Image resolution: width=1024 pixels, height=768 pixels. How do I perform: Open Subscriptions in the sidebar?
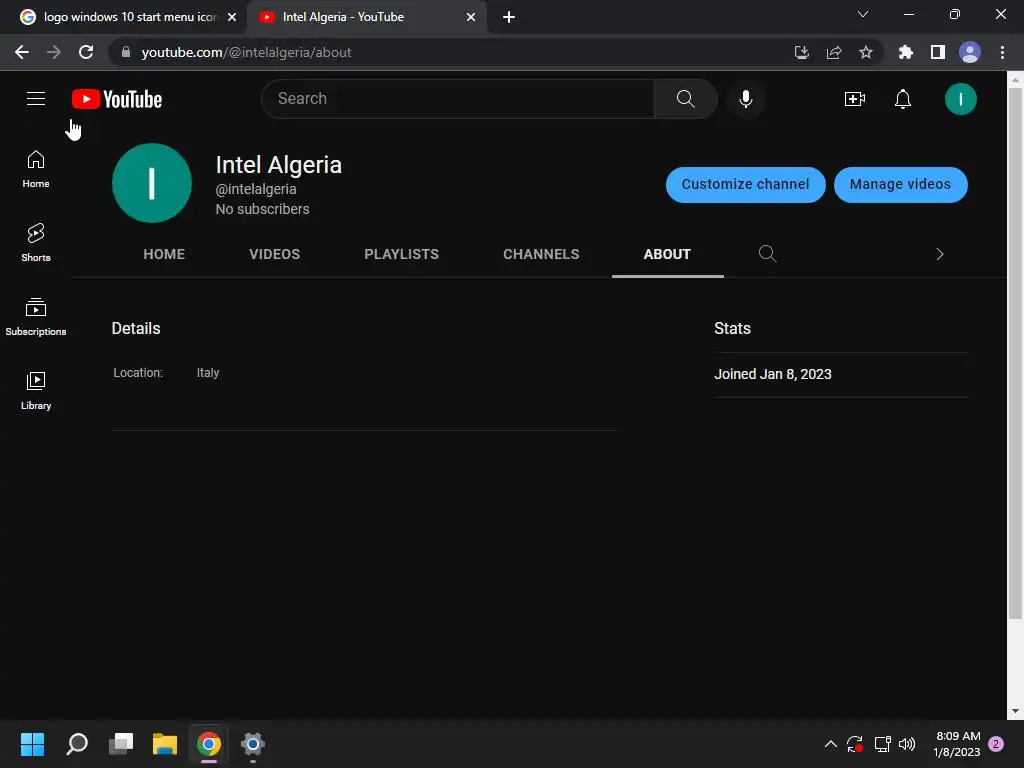[x=36, y=317]
